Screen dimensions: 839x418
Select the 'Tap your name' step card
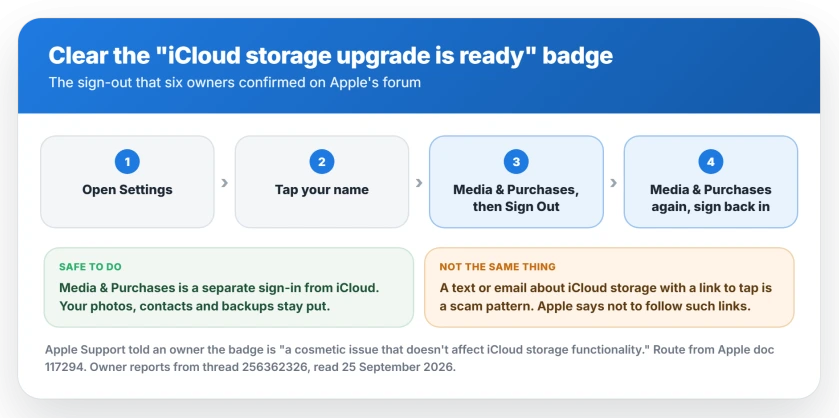point(322,181)
